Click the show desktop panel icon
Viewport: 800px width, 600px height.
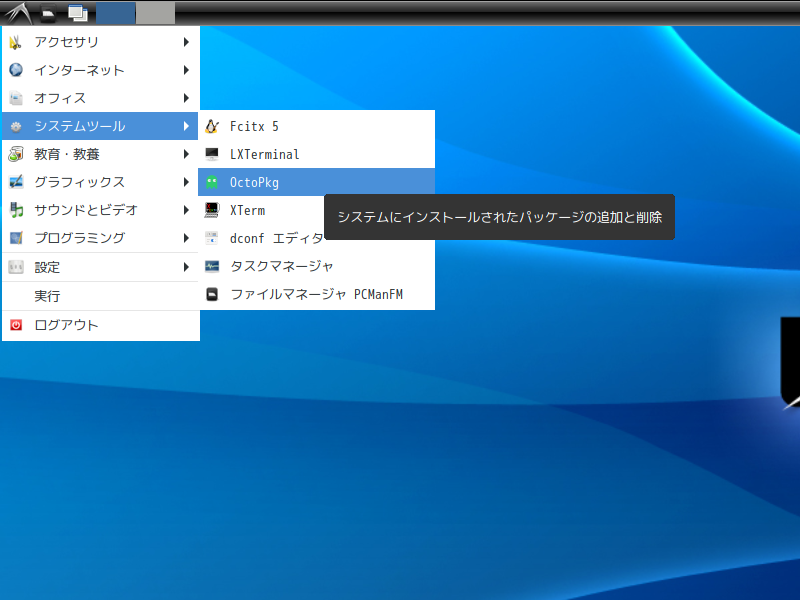(x=78, y=13)
